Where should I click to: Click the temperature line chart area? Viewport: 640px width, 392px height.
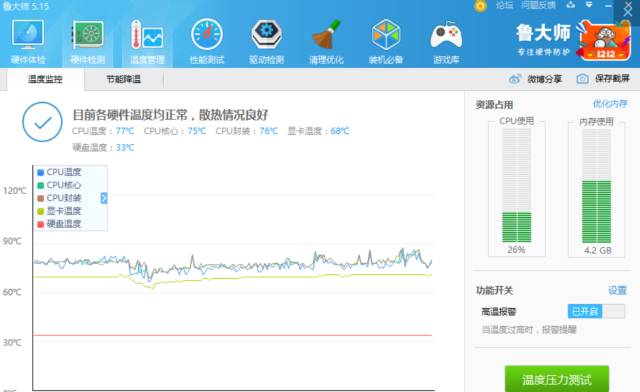(234, 278)
